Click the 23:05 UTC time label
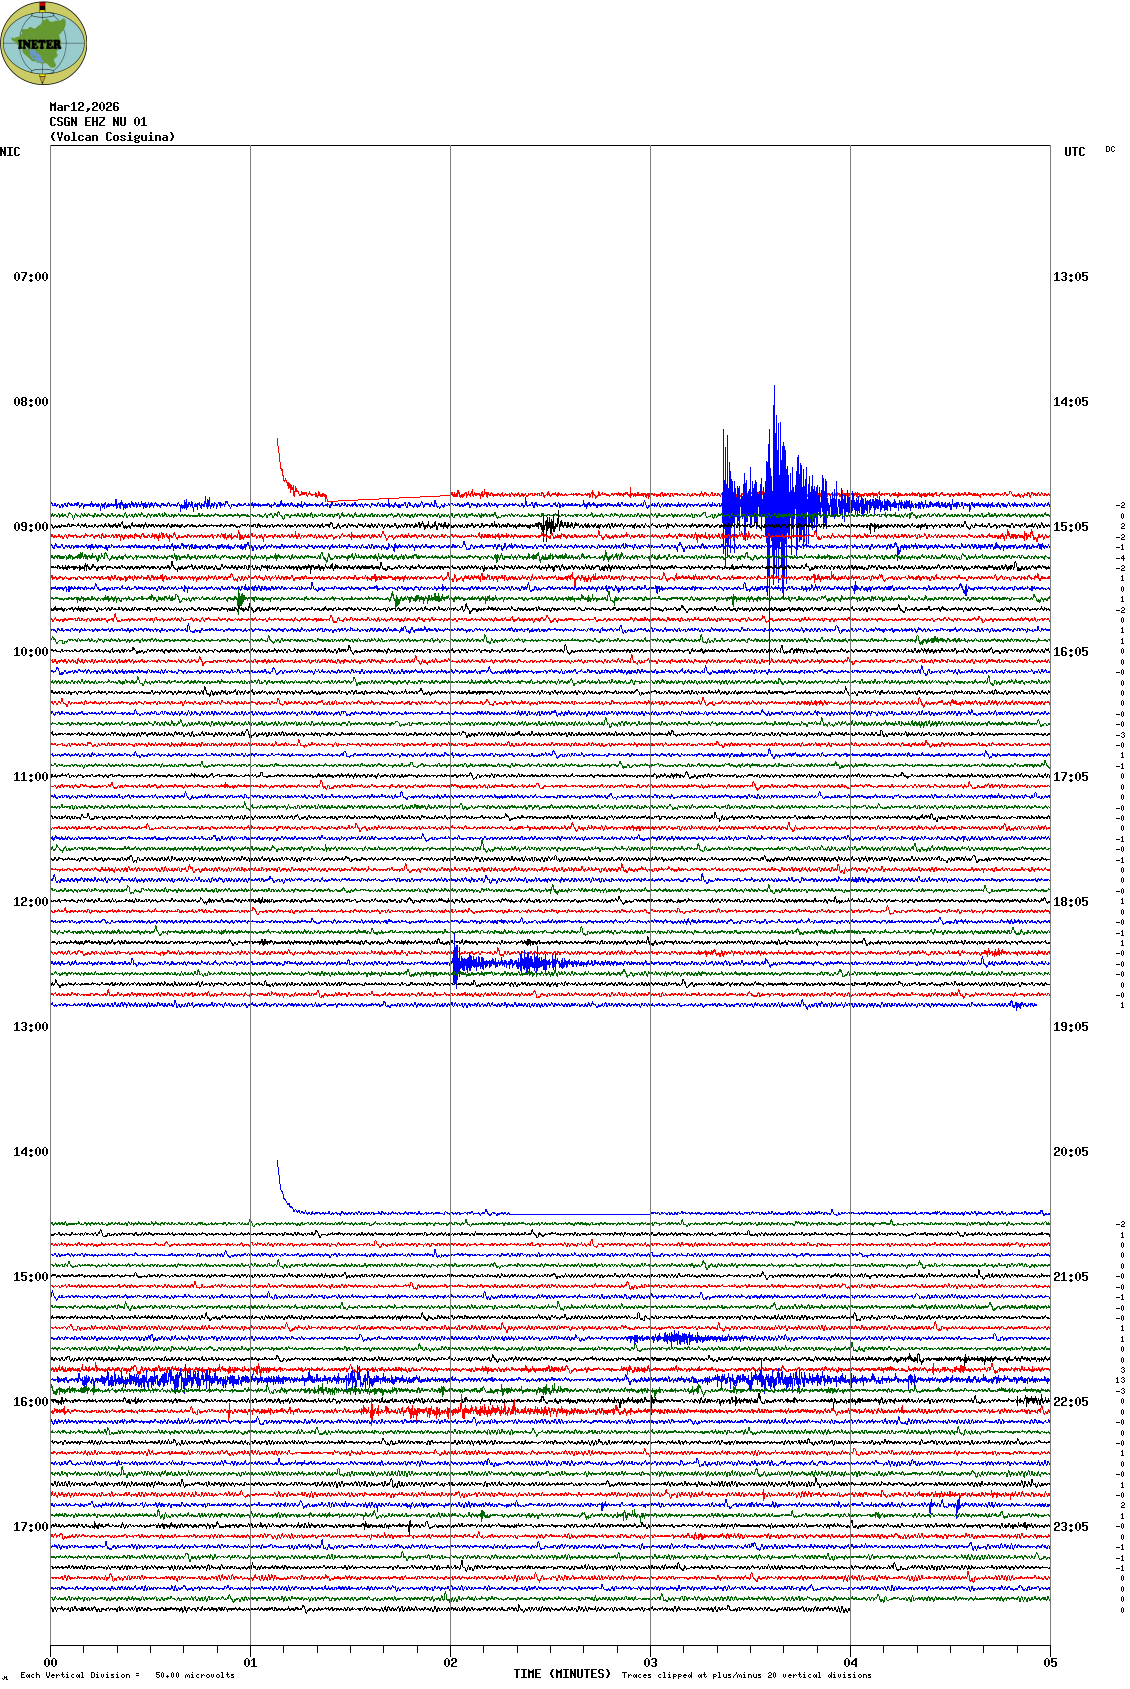The image size is (1130, 1689). tap(1070, 1527)
